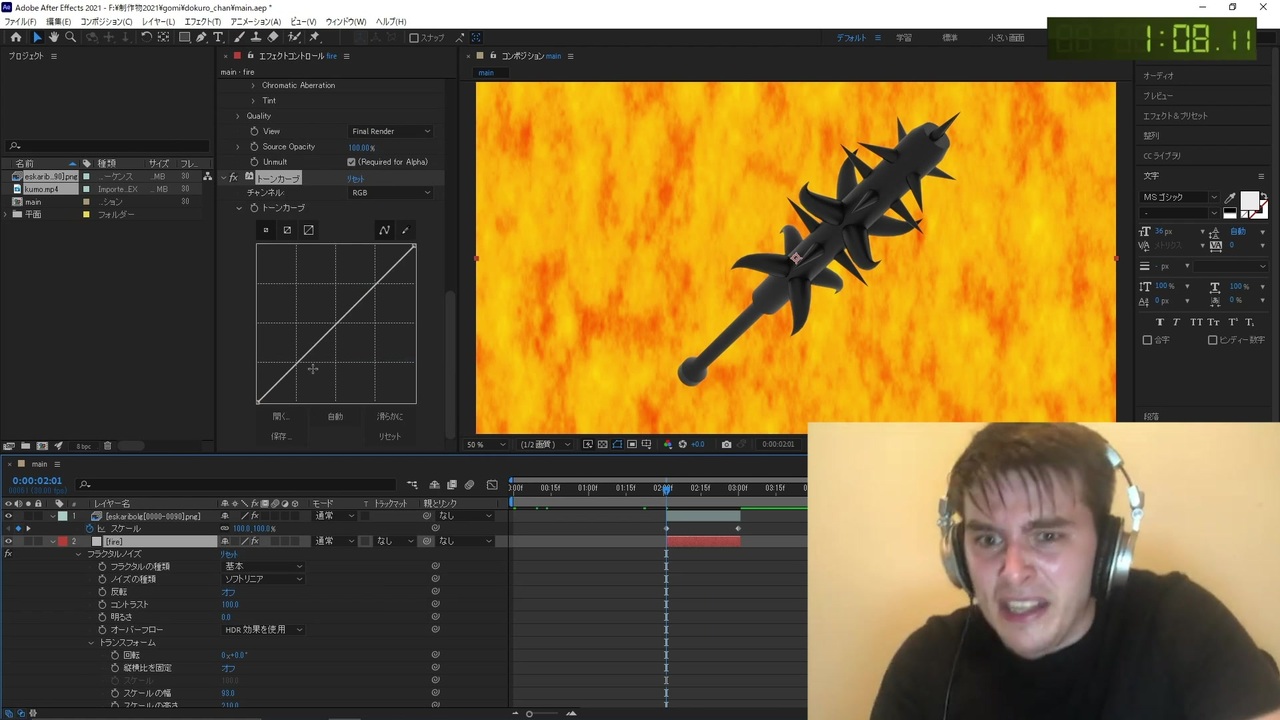Select the Hand tool in toolbar
The height and width of the screenshot is (720, 1280).
coord(53,37)
